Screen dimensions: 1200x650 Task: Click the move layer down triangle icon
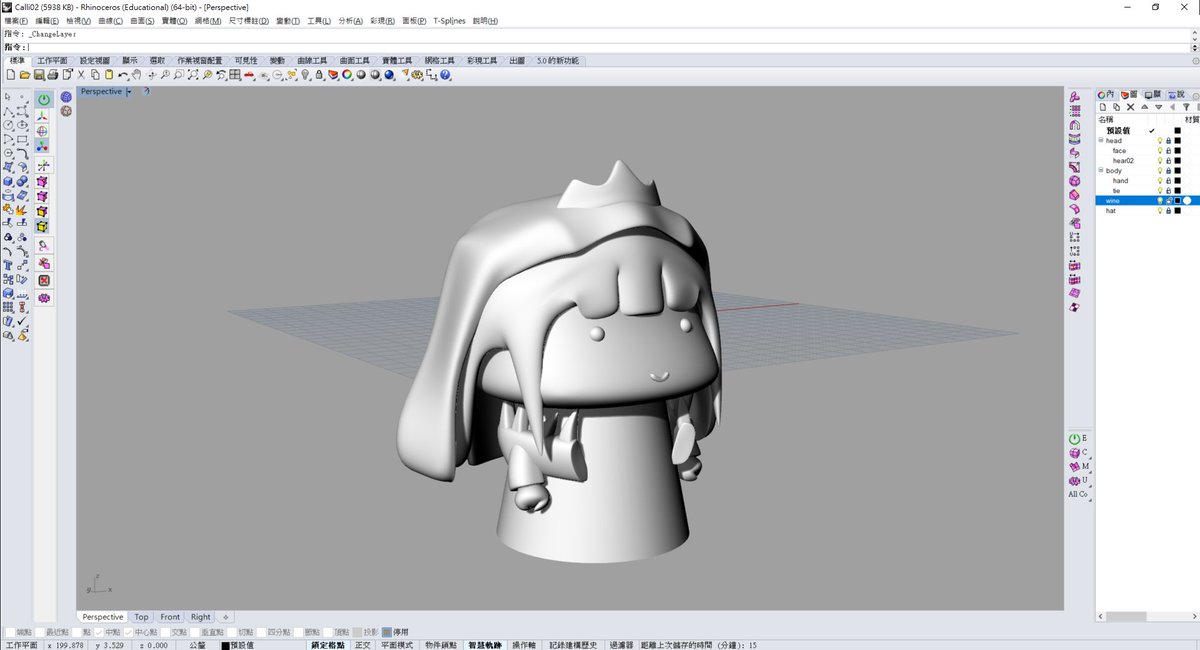(x=1158, y=107)
